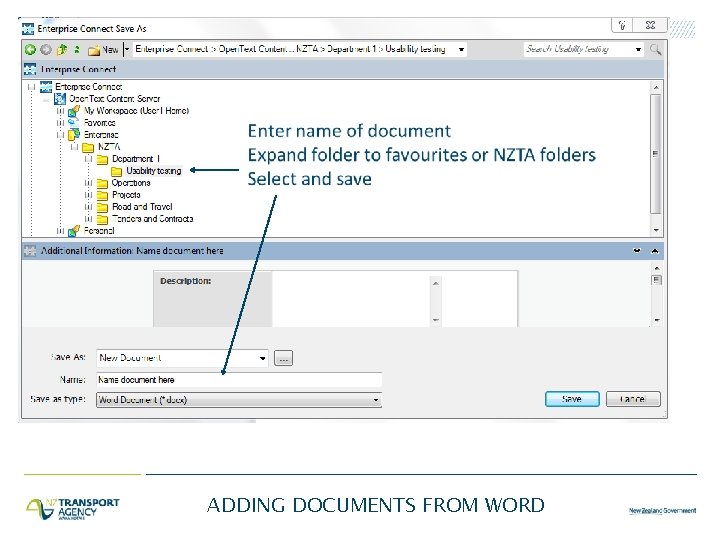This screenshot has height=540, width=720.
Task: Select the Operations folder
Action: 131,183
